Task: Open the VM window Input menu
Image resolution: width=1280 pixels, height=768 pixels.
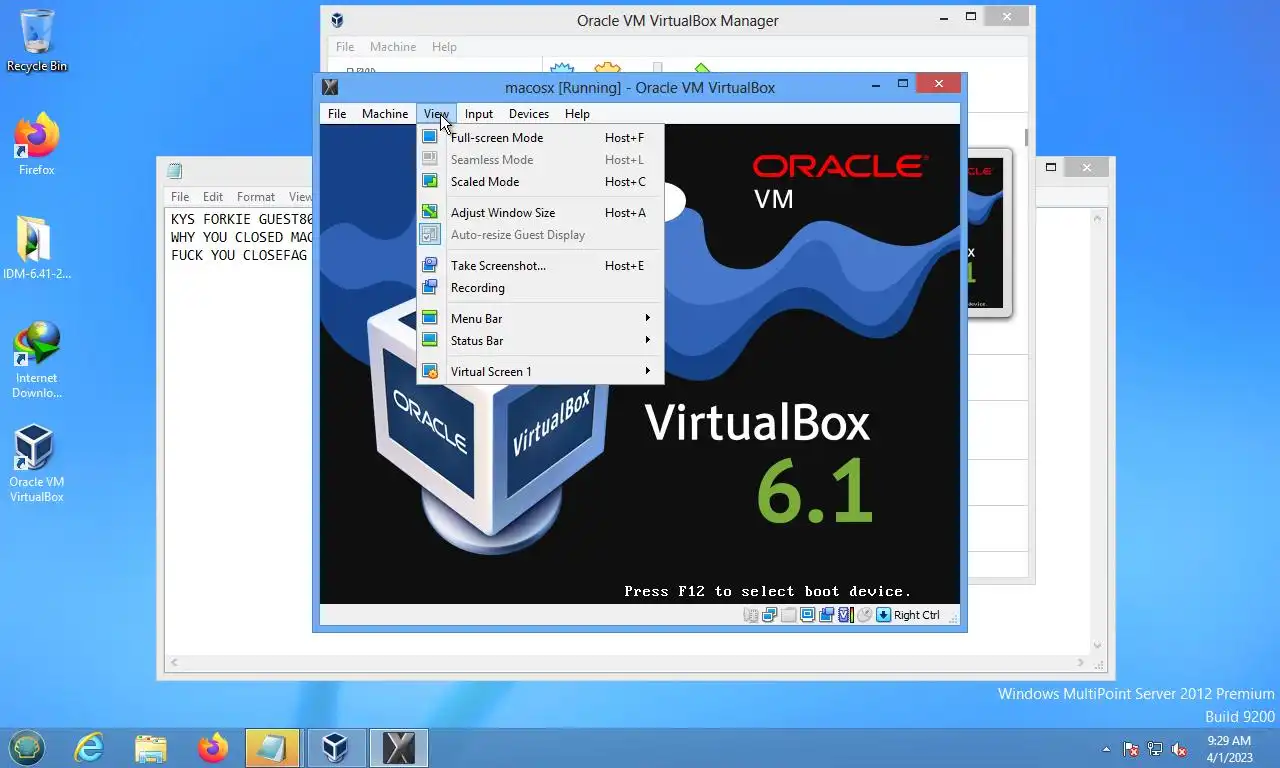Action: coord(479,114)
